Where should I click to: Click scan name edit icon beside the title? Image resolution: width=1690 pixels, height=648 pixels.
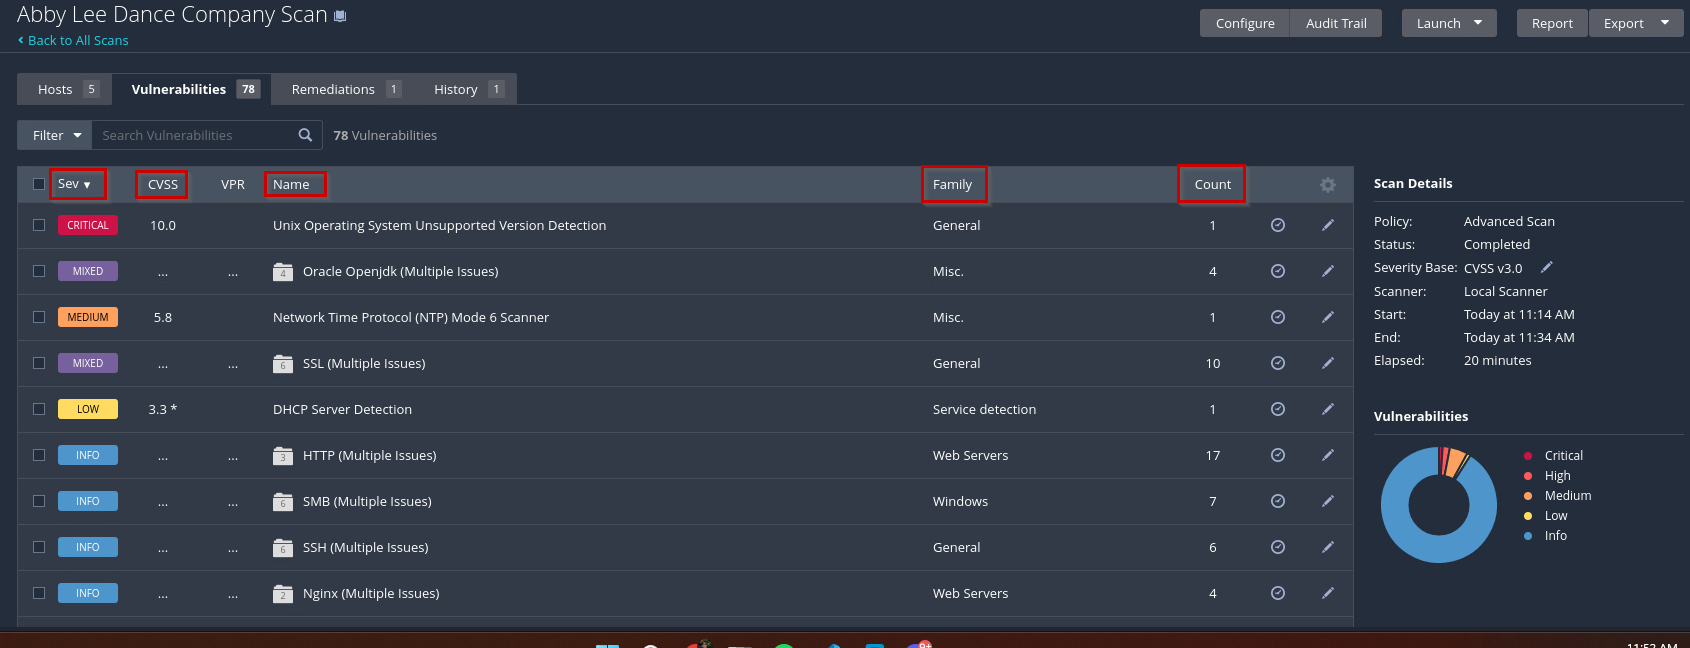340,16
